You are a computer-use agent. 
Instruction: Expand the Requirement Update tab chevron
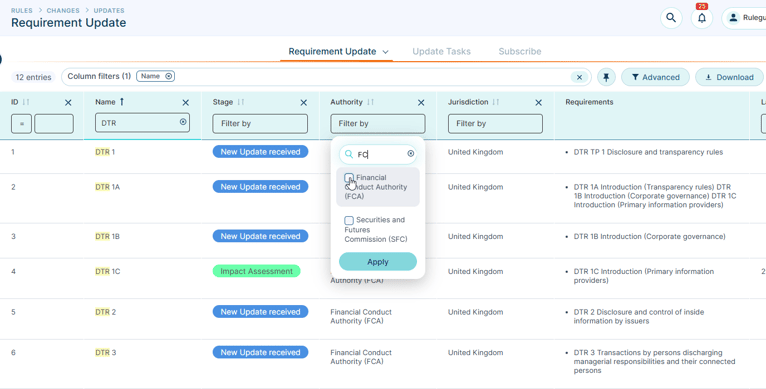pos(385,52)
